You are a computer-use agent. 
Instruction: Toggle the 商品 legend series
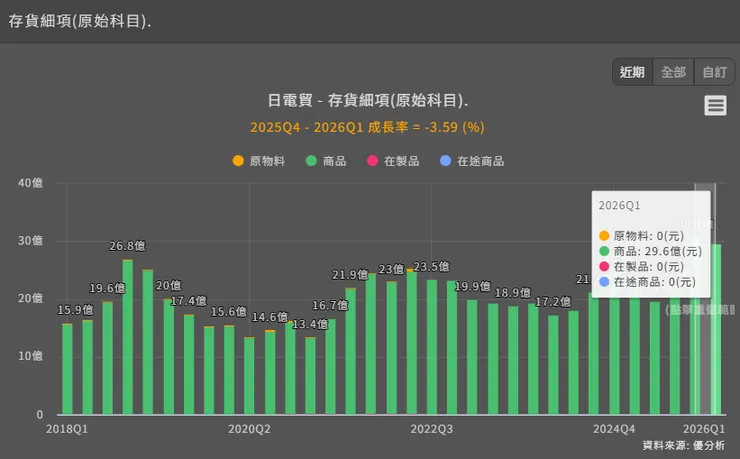click(326, 161)
